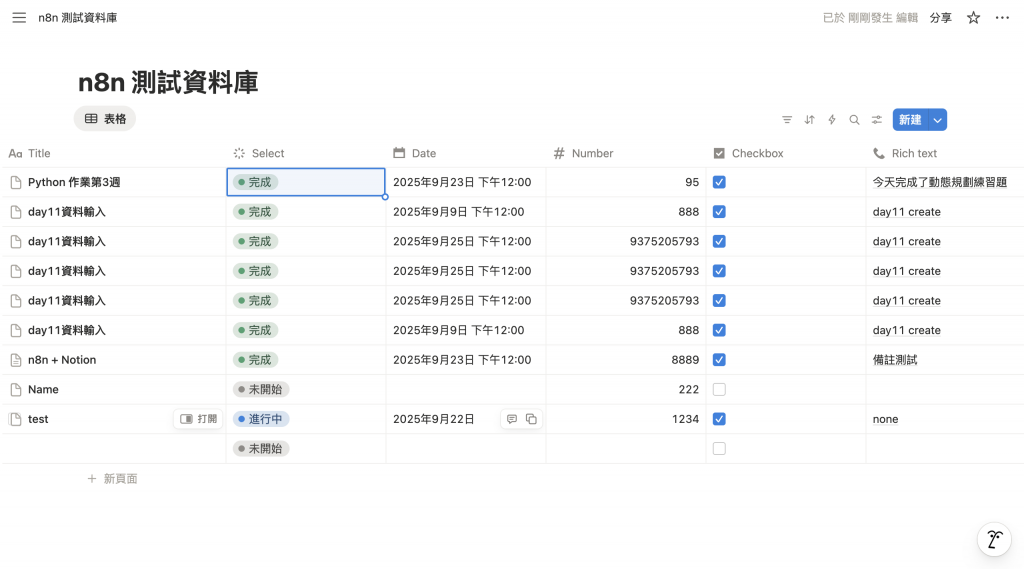
Task: Click empty title cell in the last row
Action: [x=114, y=449]
